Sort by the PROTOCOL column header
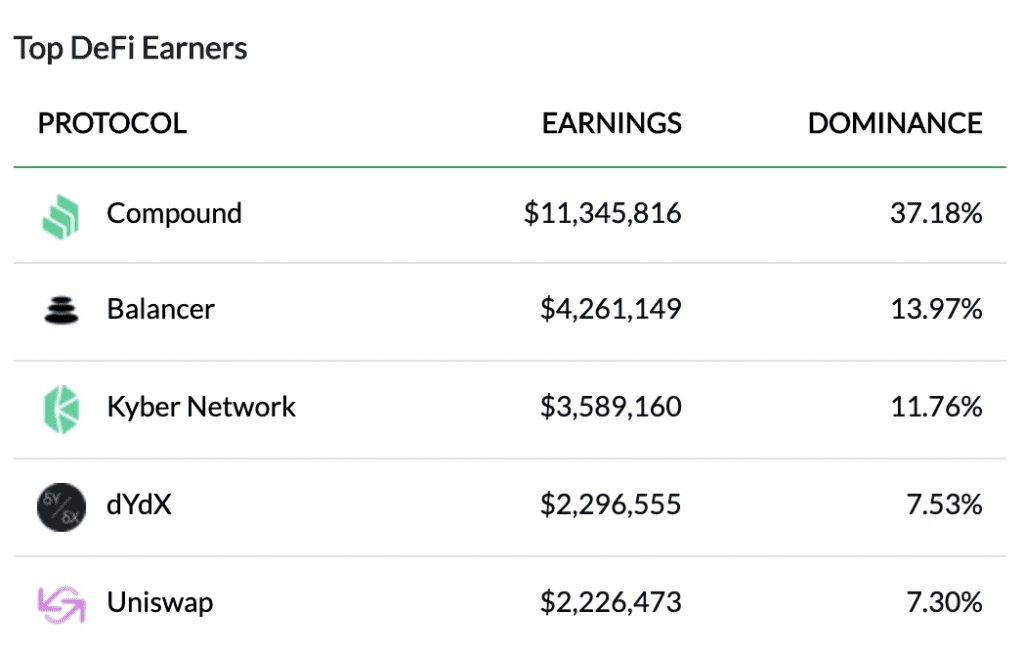 tap(112, 123)
